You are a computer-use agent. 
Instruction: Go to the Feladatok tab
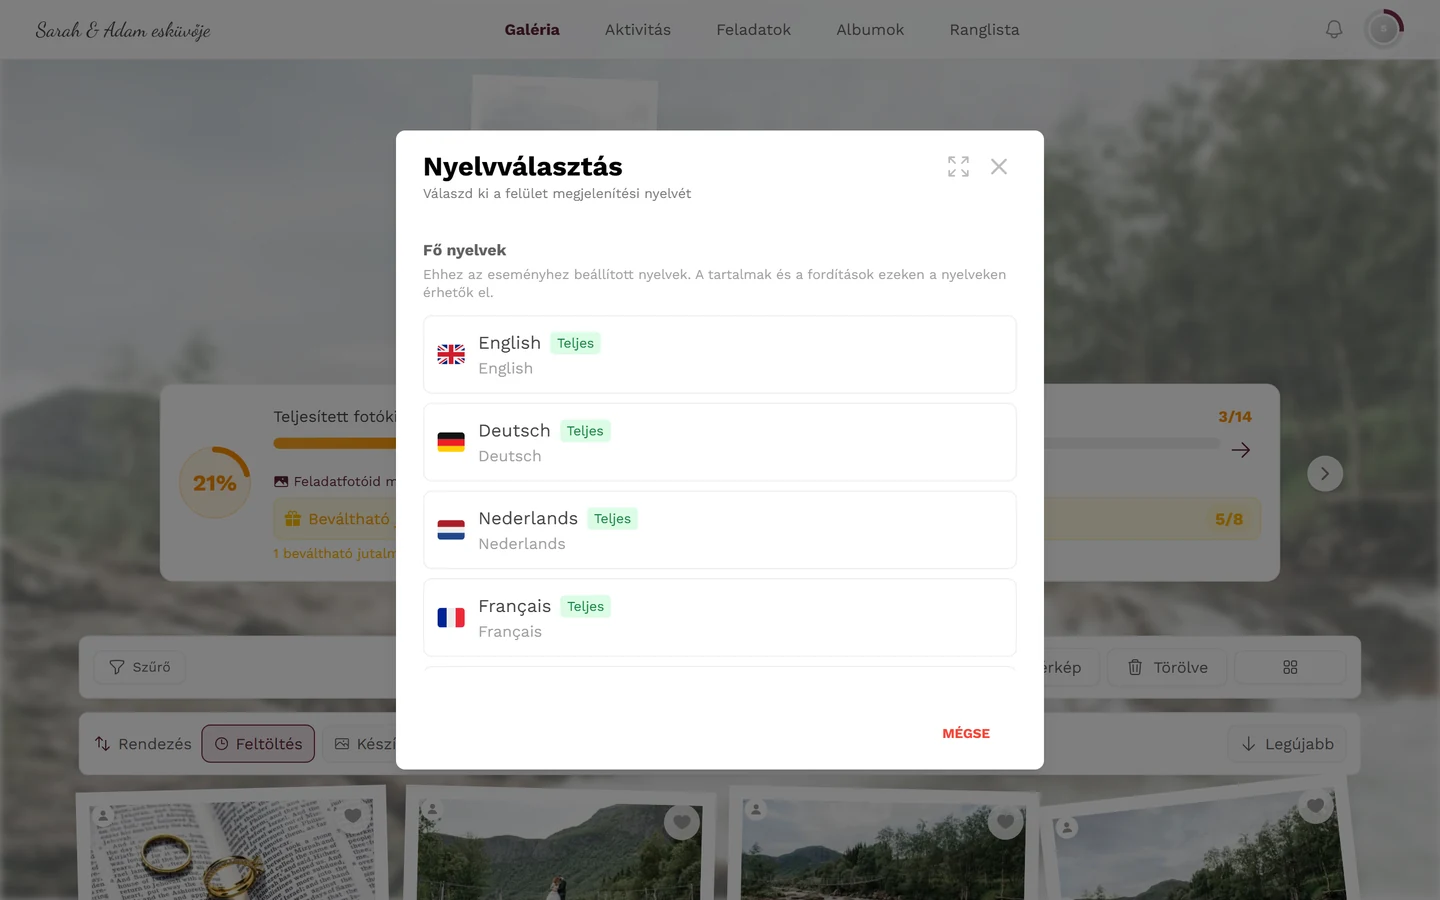[753, 30]
